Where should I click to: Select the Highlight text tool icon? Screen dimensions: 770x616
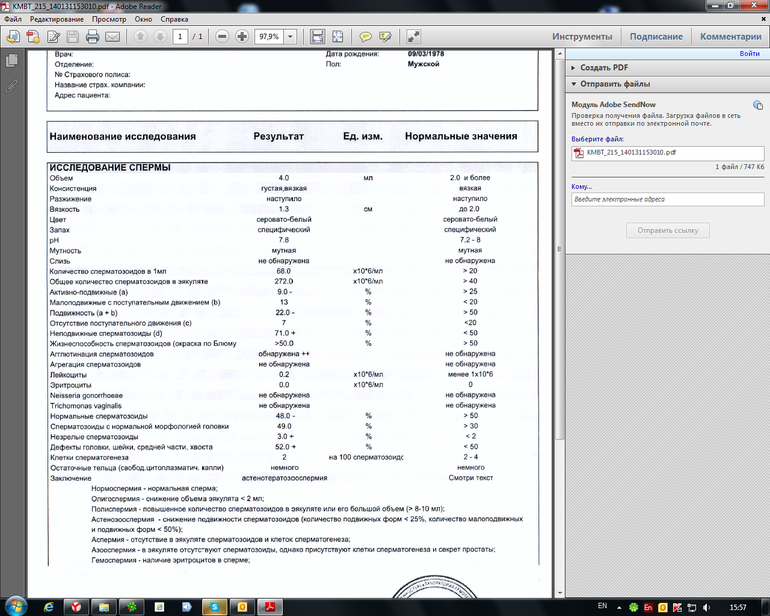click(385, 37)
